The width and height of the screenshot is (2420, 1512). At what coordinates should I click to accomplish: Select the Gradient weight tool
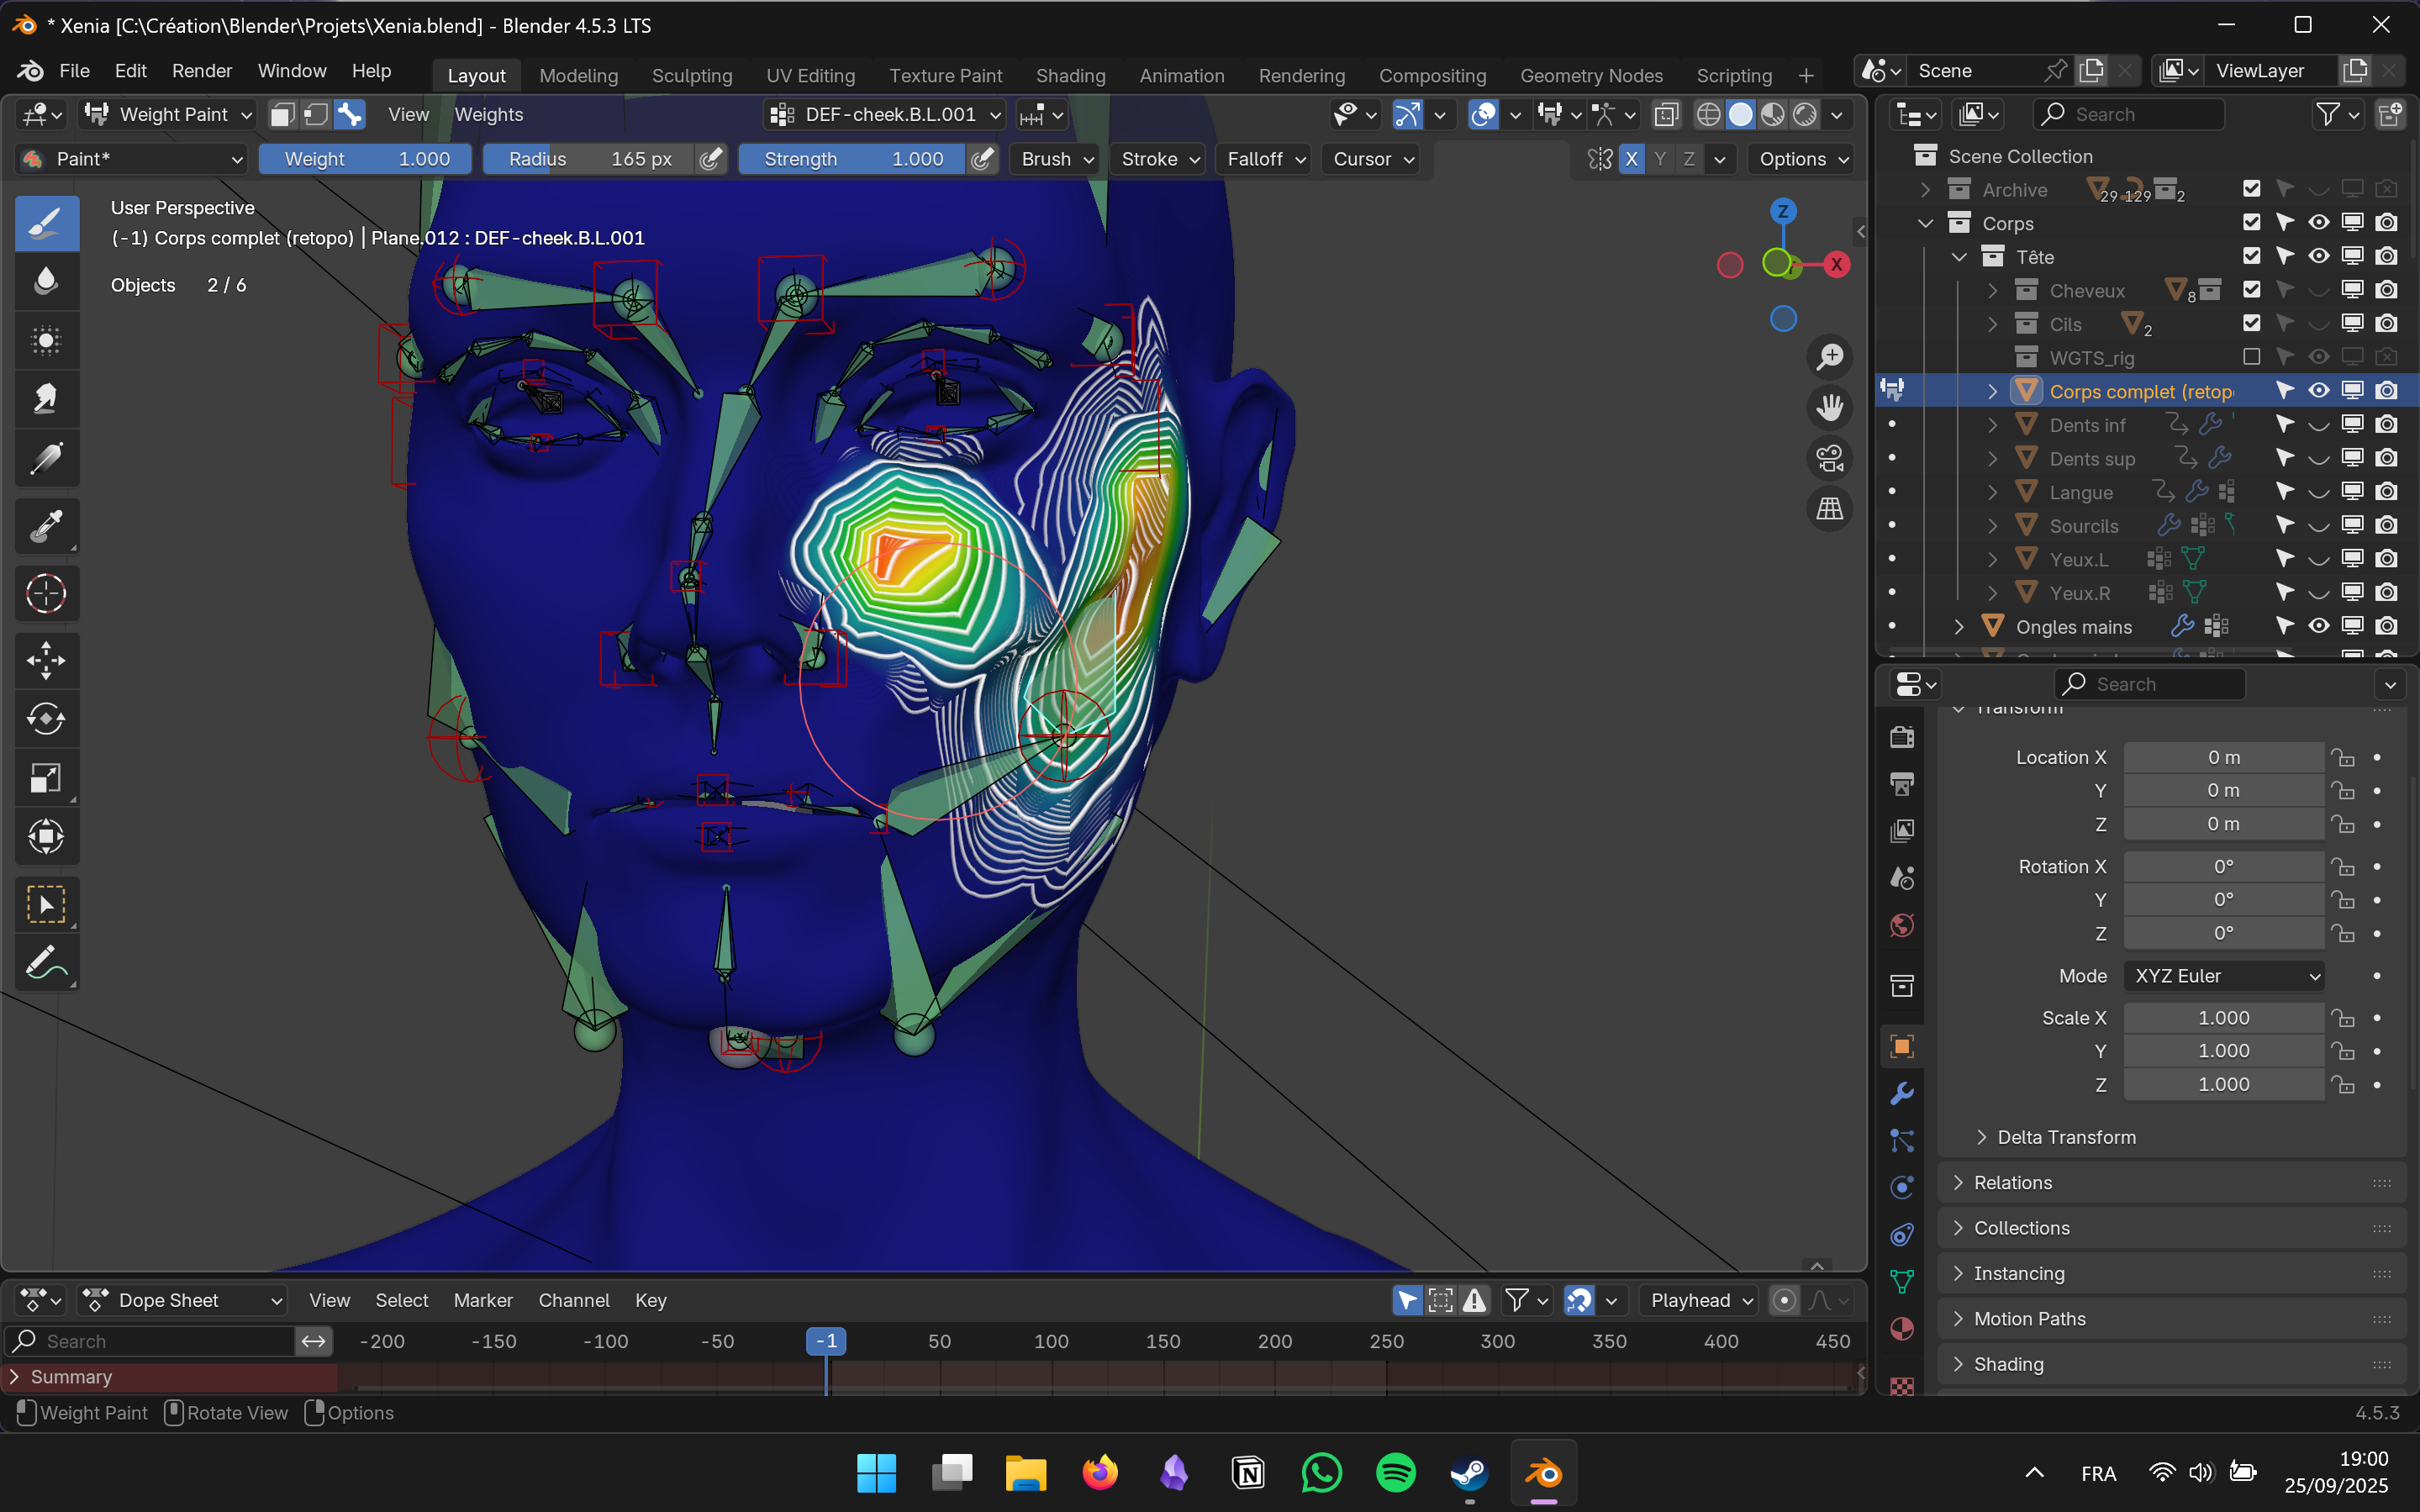click(46, 459)
